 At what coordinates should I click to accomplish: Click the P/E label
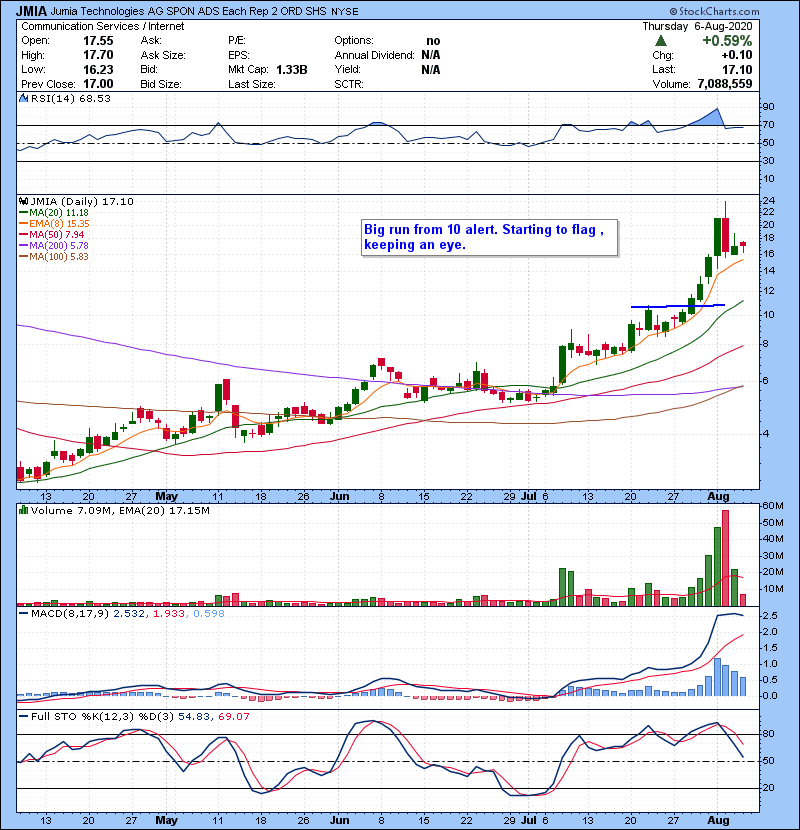(x=237, y=41)
